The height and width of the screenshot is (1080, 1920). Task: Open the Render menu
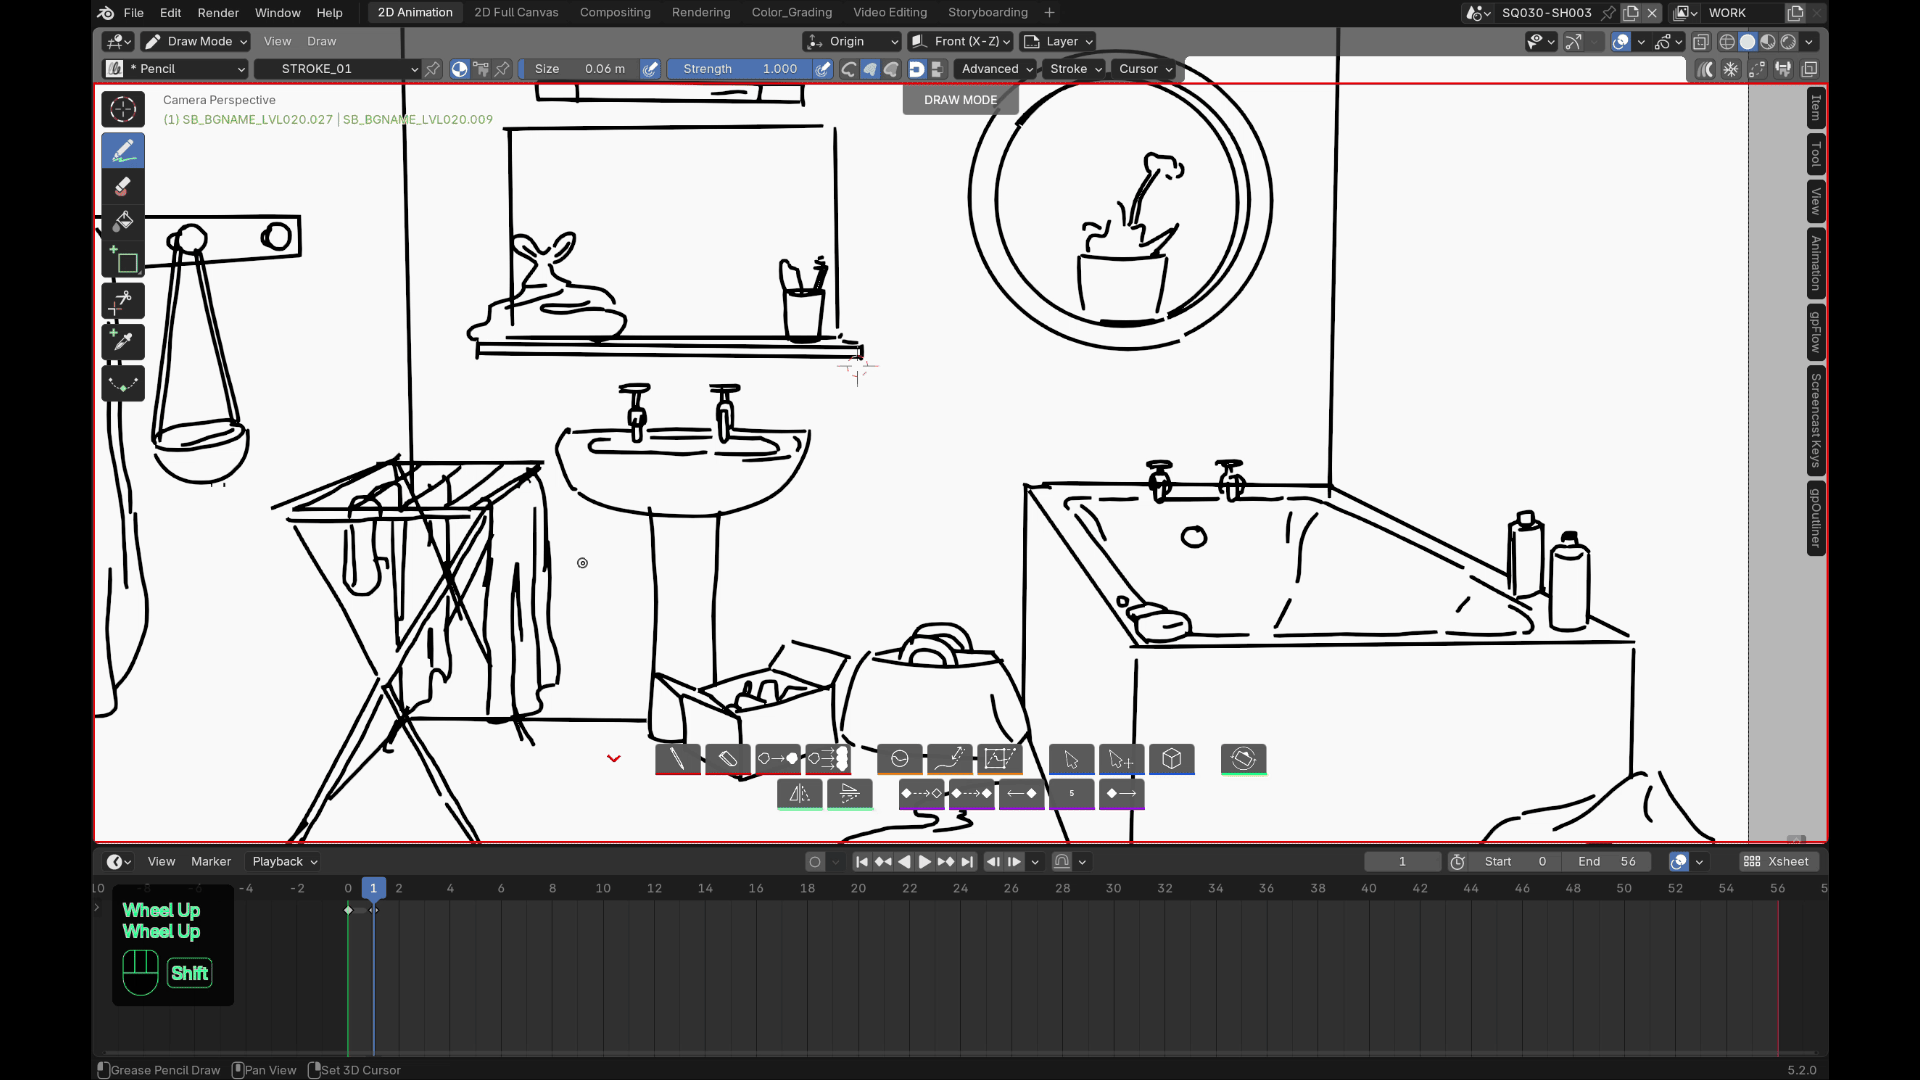(218, 13)
